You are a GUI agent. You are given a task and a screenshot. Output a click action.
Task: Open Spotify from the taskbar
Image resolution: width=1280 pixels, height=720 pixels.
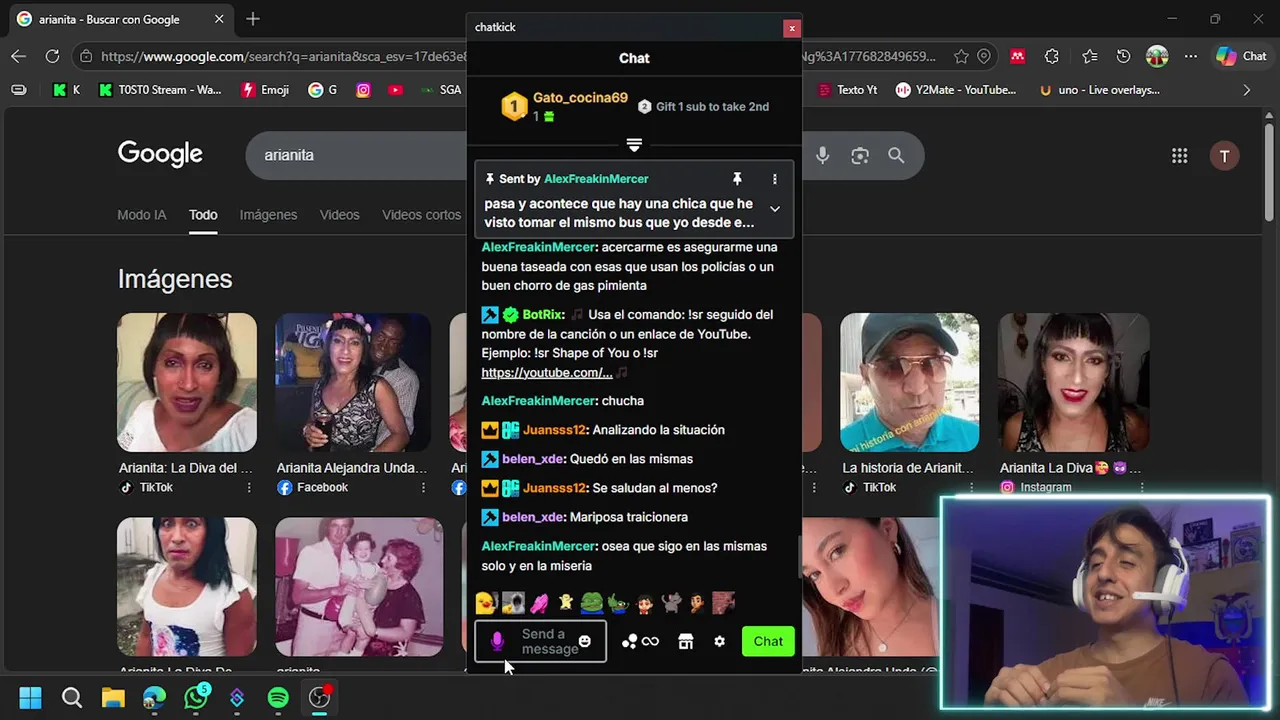(x=278, y=698)
